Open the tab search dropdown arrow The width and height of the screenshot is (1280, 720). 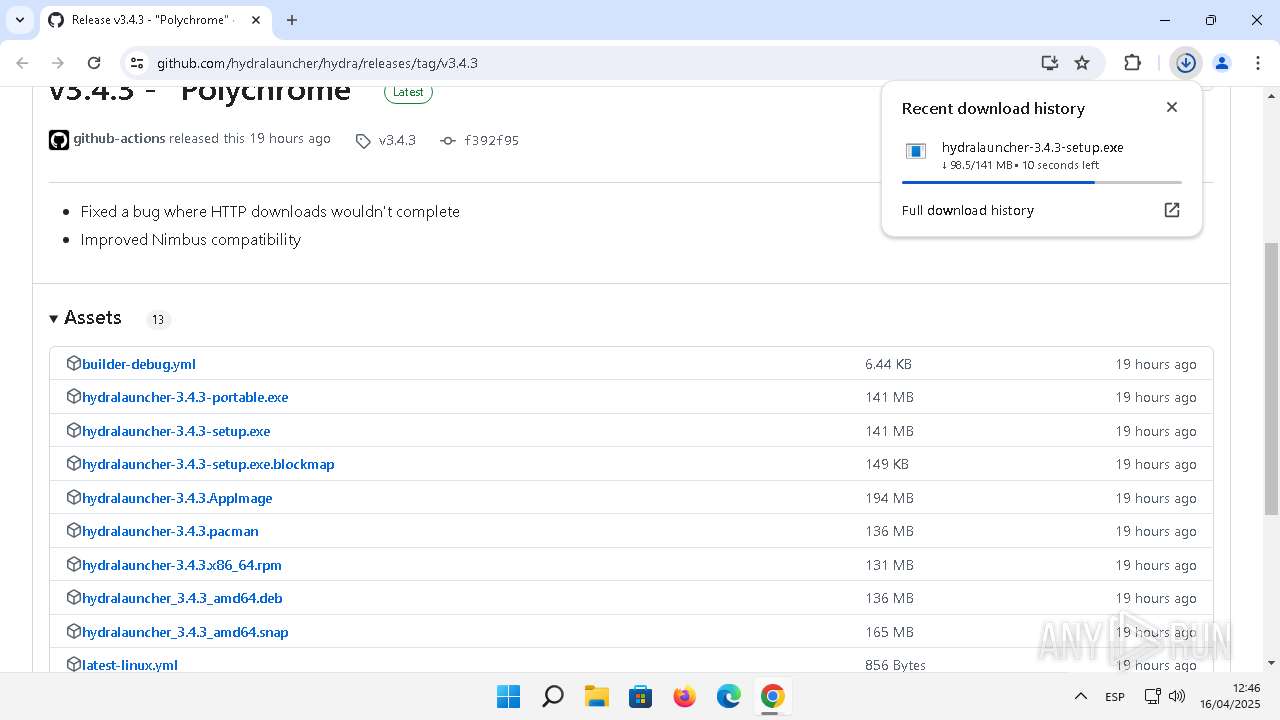[19, 20]
